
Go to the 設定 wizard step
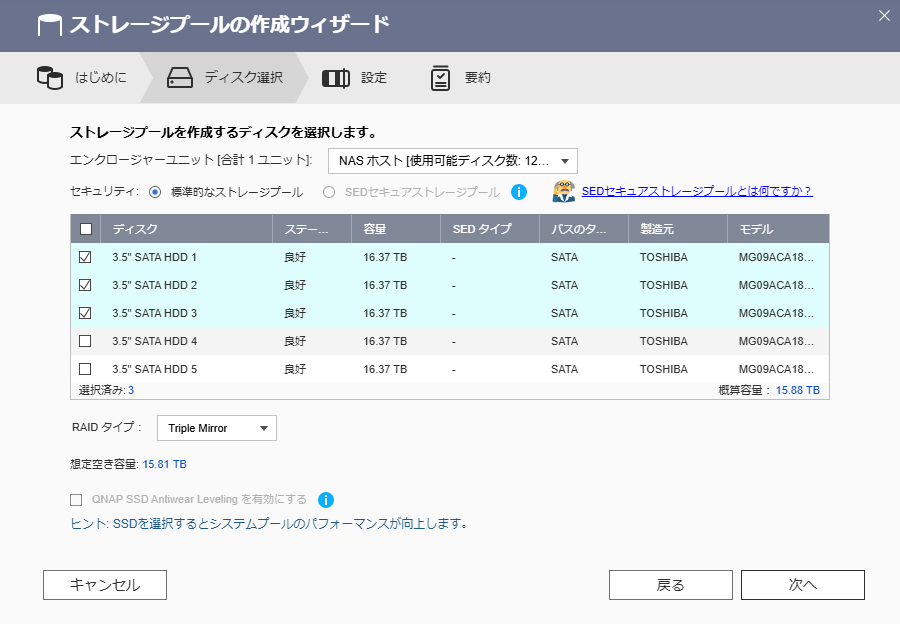(x=355, y=77)
